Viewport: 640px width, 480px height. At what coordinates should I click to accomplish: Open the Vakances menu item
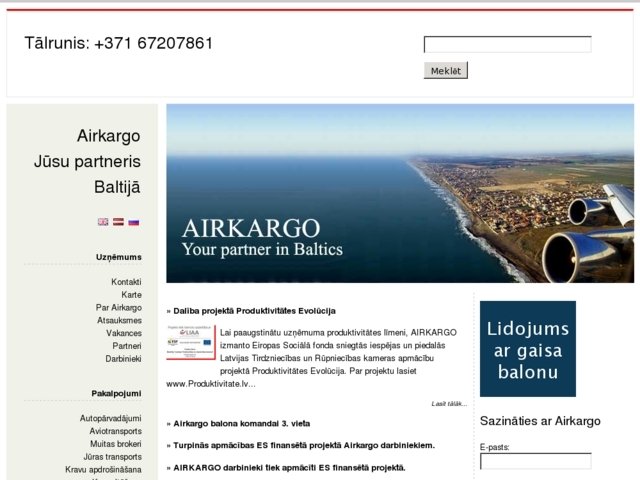coord(124,333)
